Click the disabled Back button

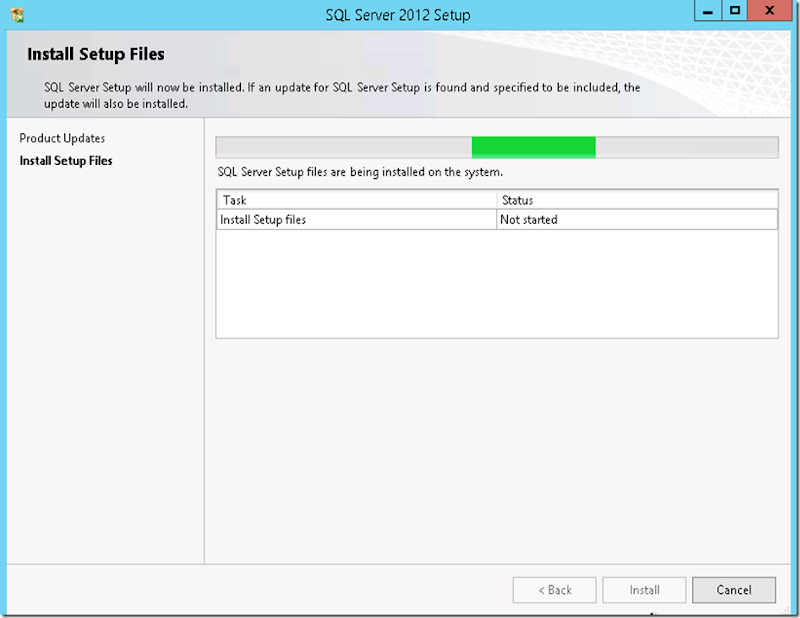[x=555, y=590]
